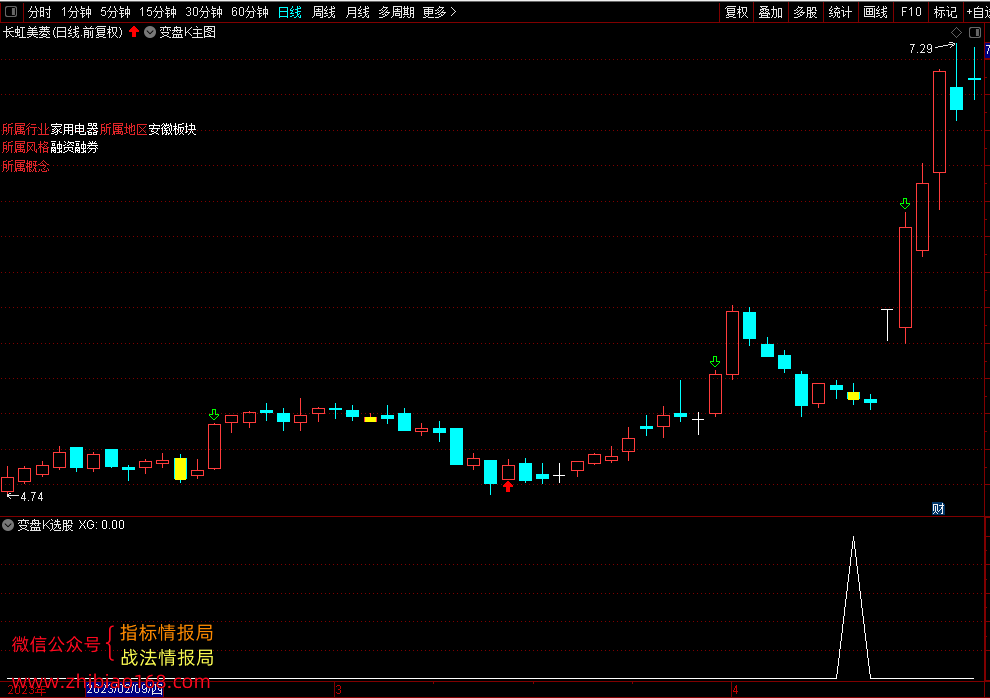The height and width of the screenshot is (698, 990).
Task: Switch to 日线 daily chart
Action: [290, 12]
